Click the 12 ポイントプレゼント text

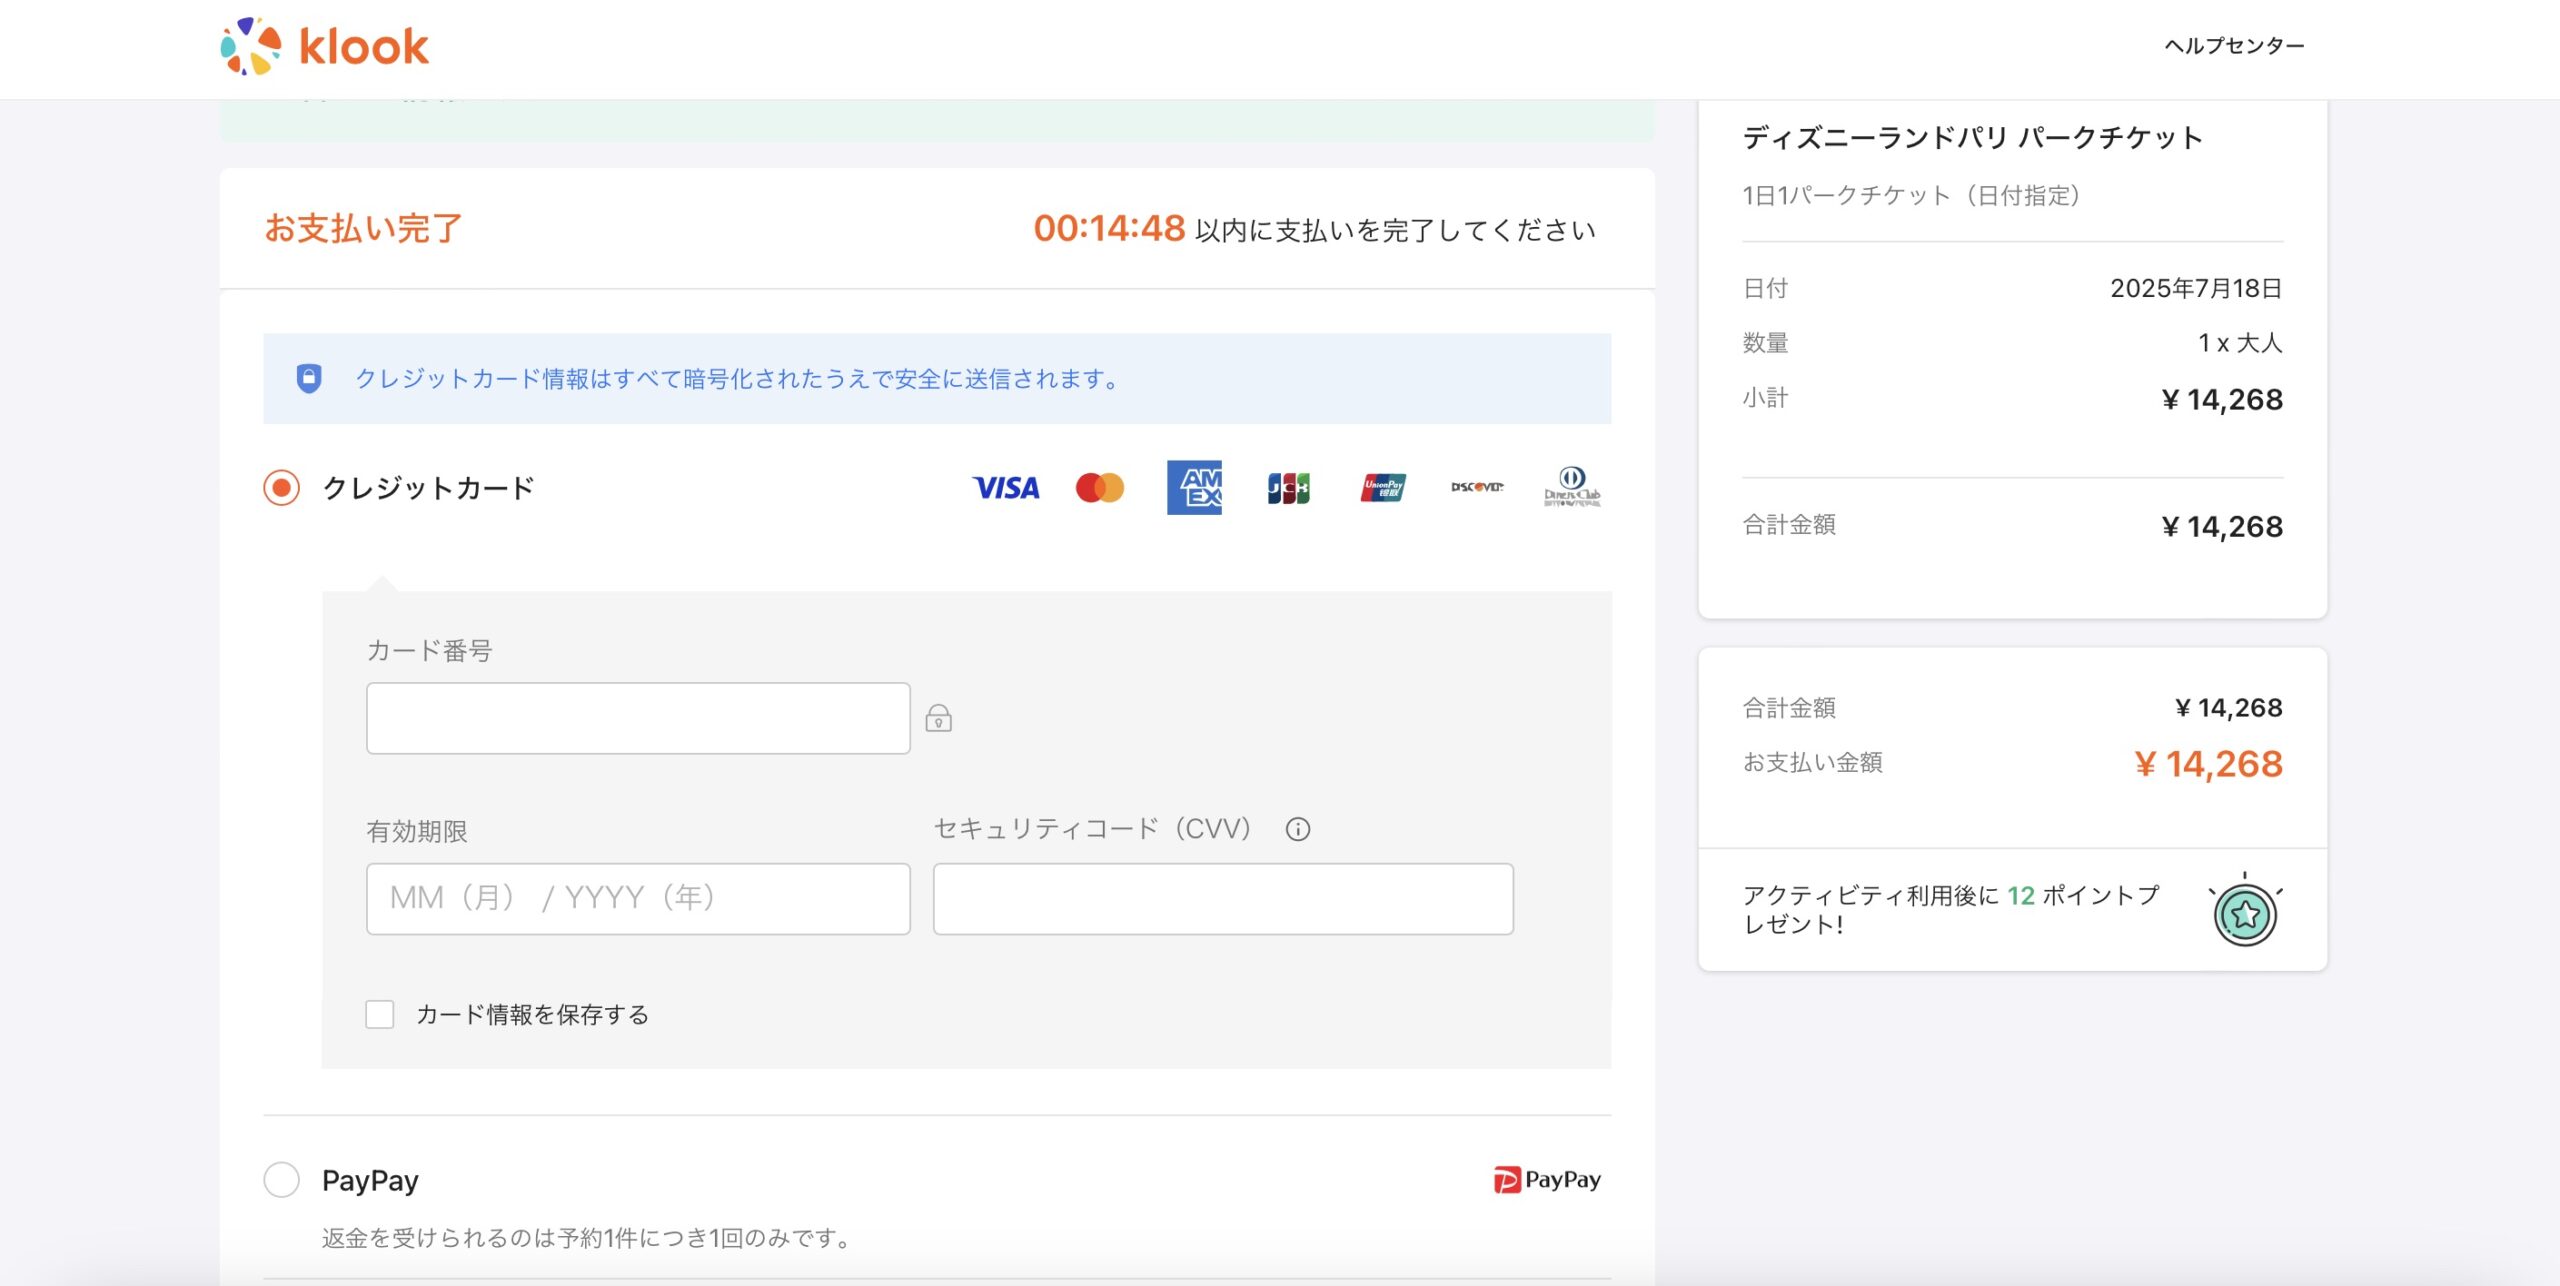click(1951, 909)
